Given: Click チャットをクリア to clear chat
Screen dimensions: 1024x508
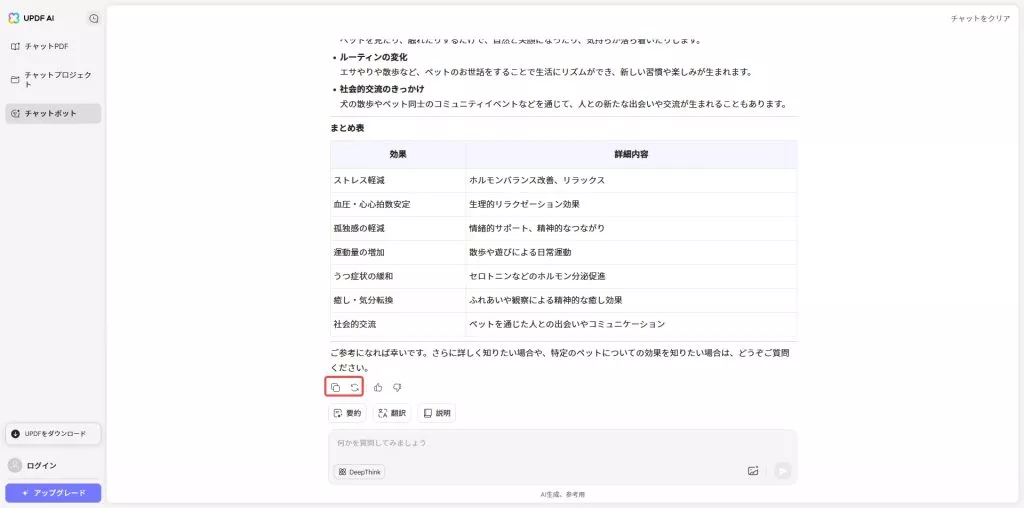Looking at the screenshot, I should click(980, 19).
